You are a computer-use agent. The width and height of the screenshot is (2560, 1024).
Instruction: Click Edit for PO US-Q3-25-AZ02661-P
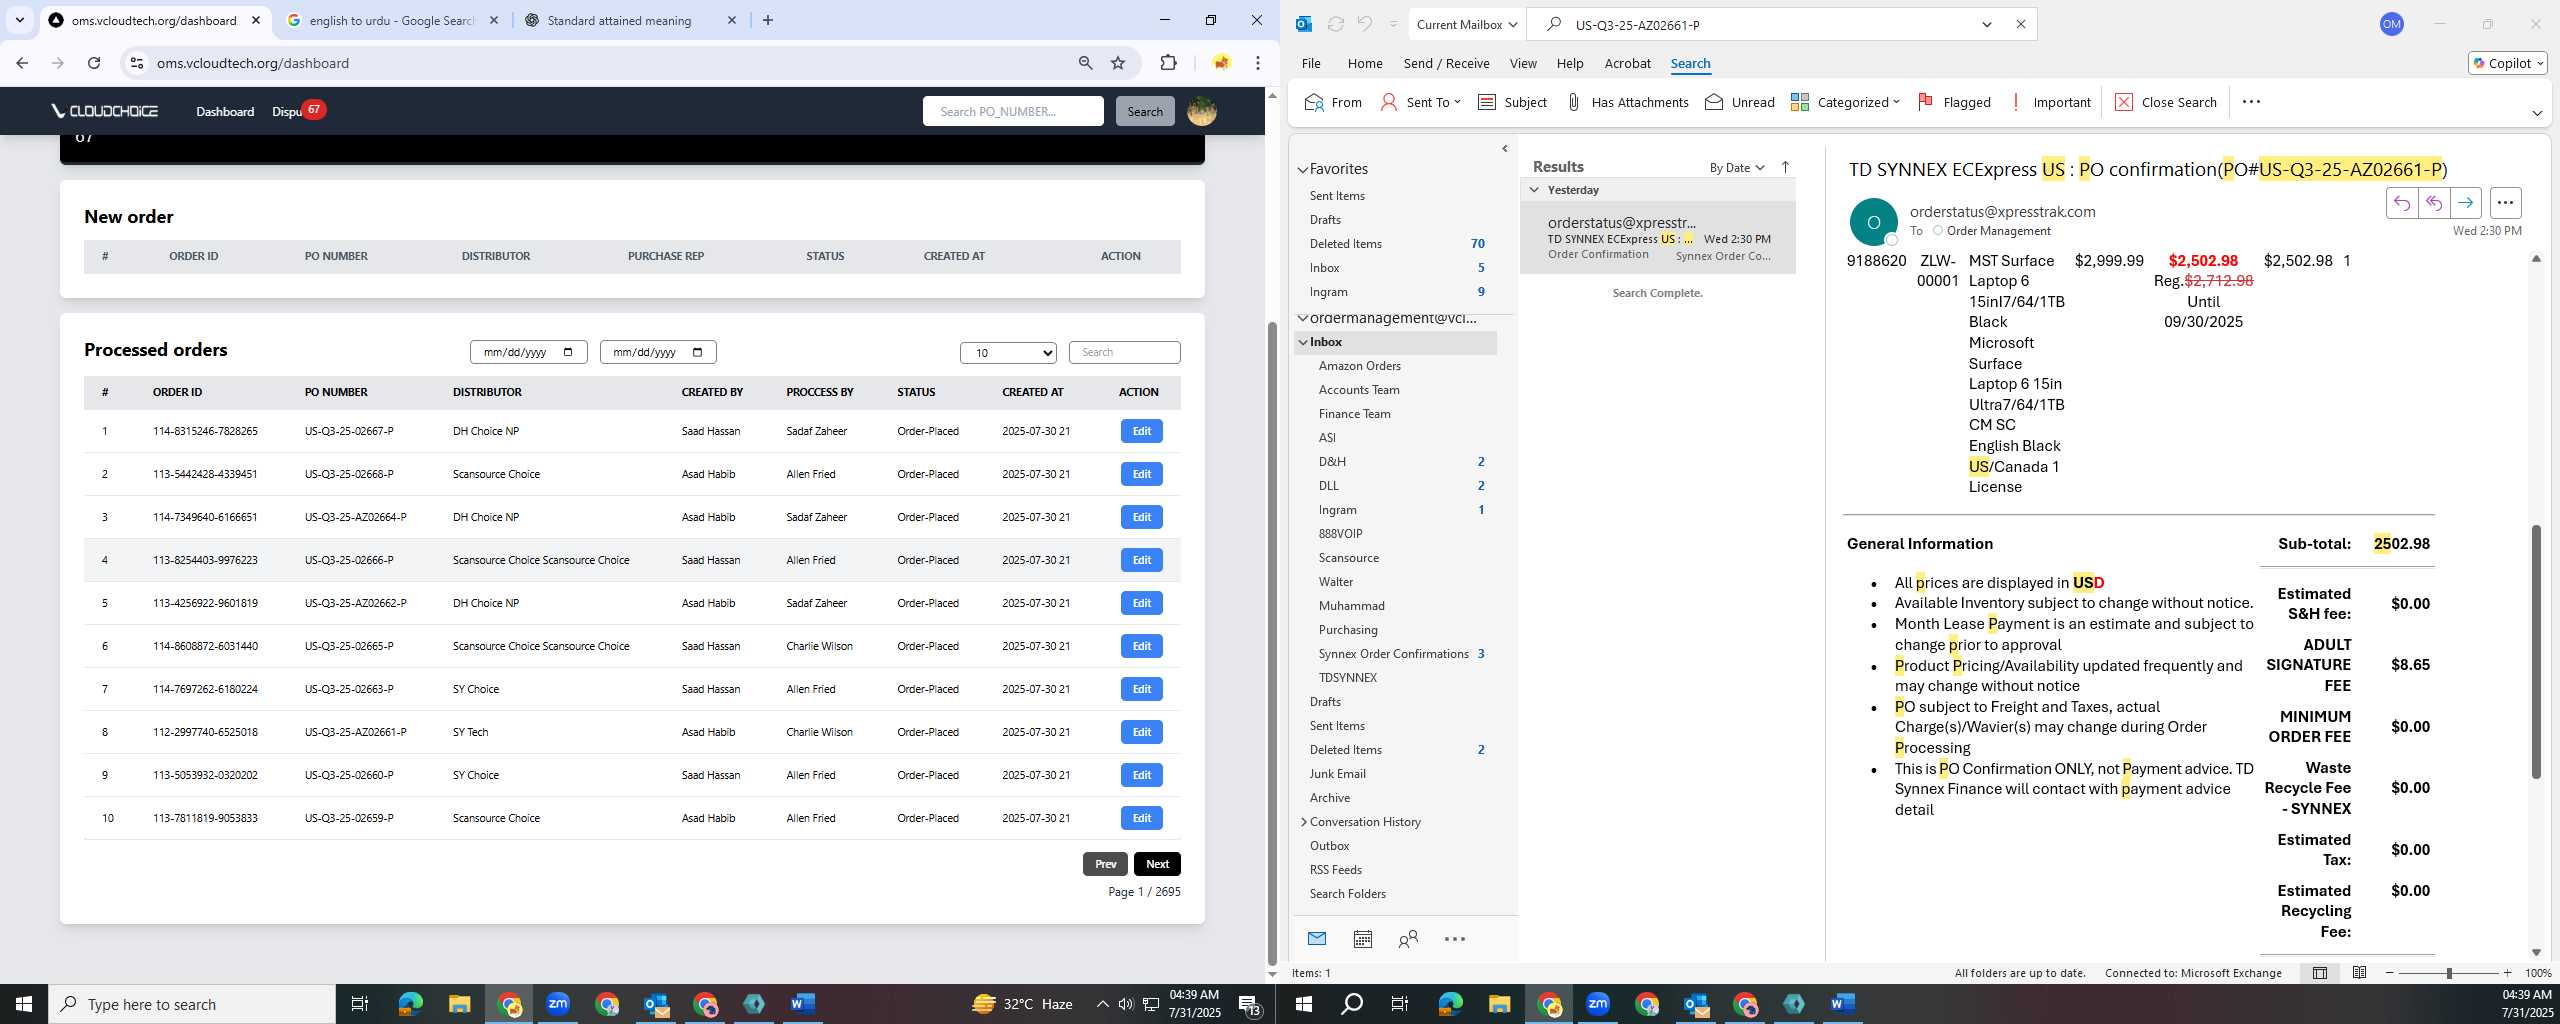pos(1141,732)
